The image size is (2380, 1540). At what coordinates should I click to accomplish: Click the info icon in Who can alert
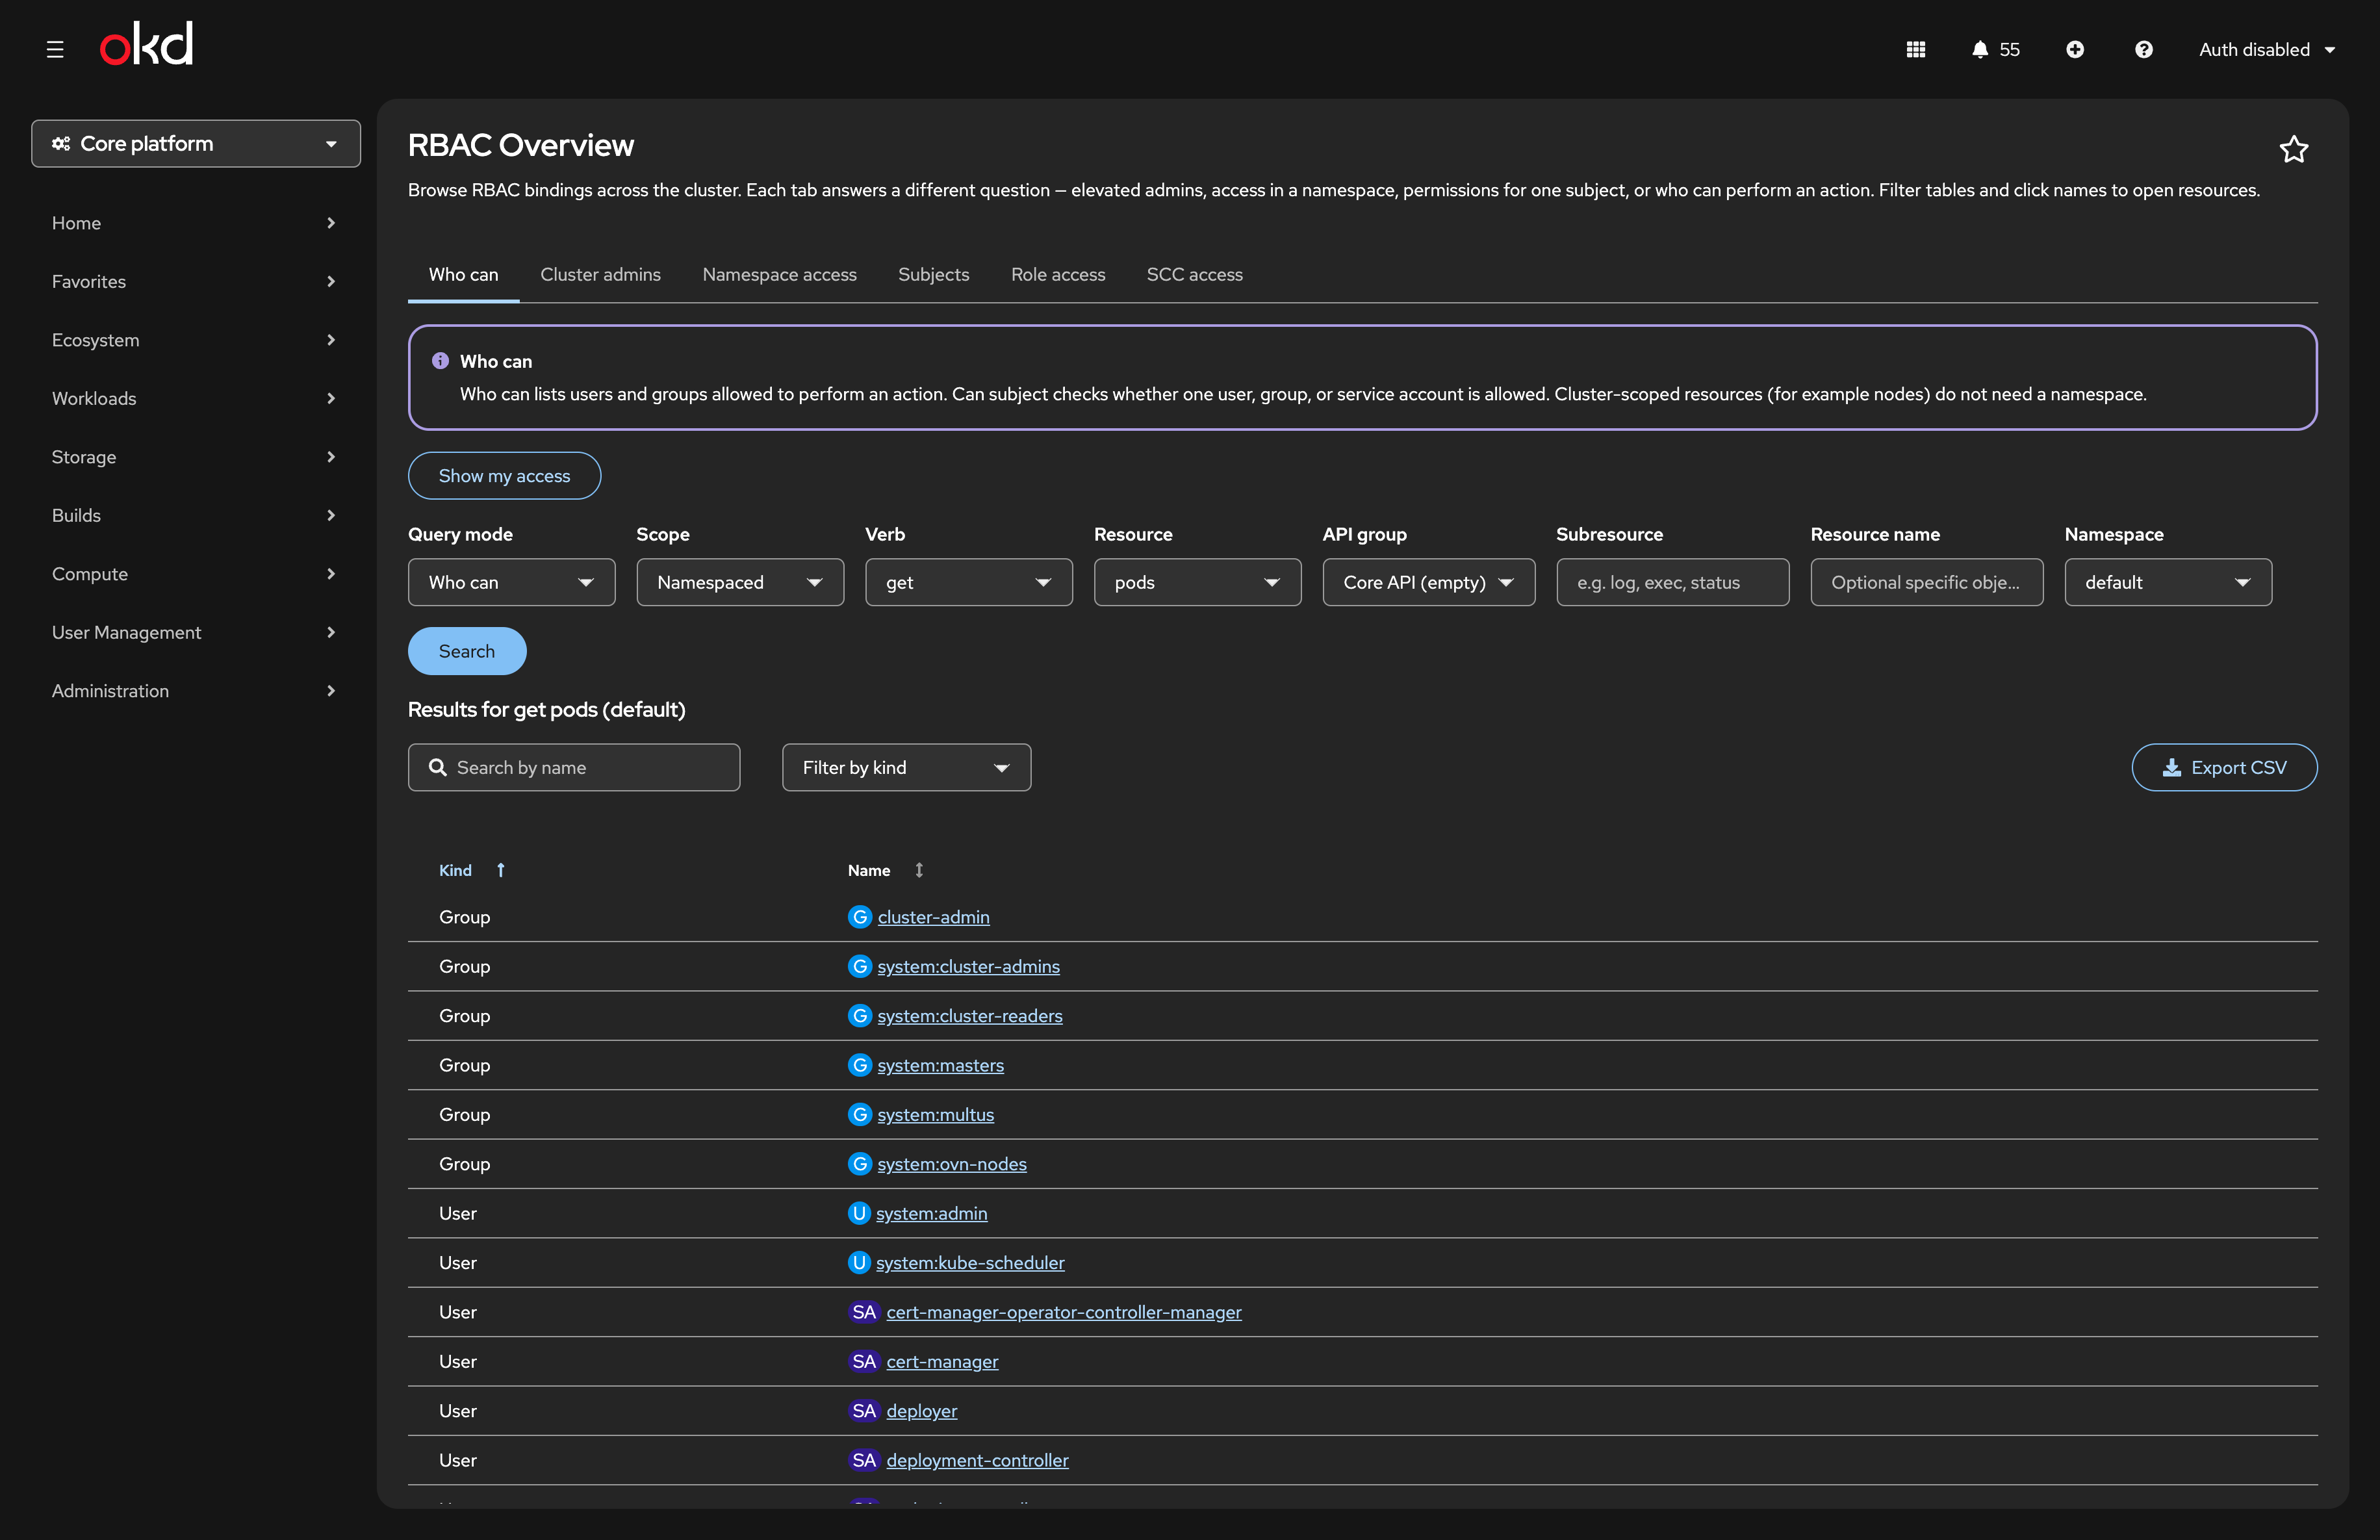point(440,361)
